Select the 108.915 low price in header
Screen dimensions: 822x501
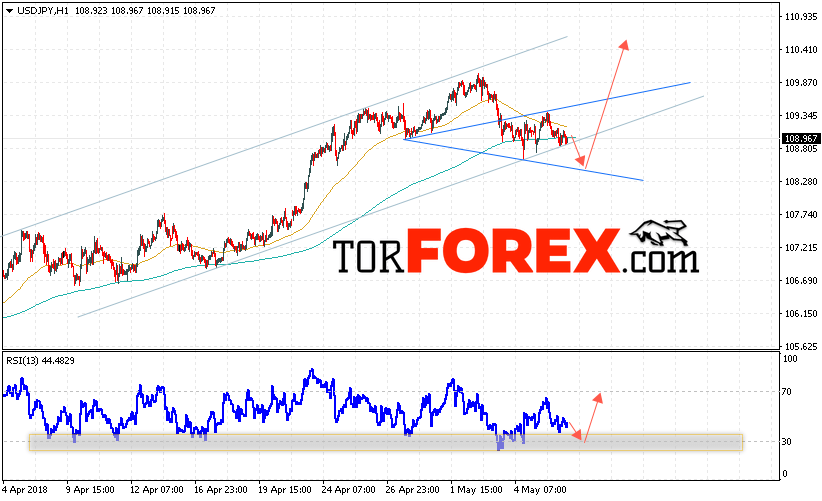[x=163, y=10]
